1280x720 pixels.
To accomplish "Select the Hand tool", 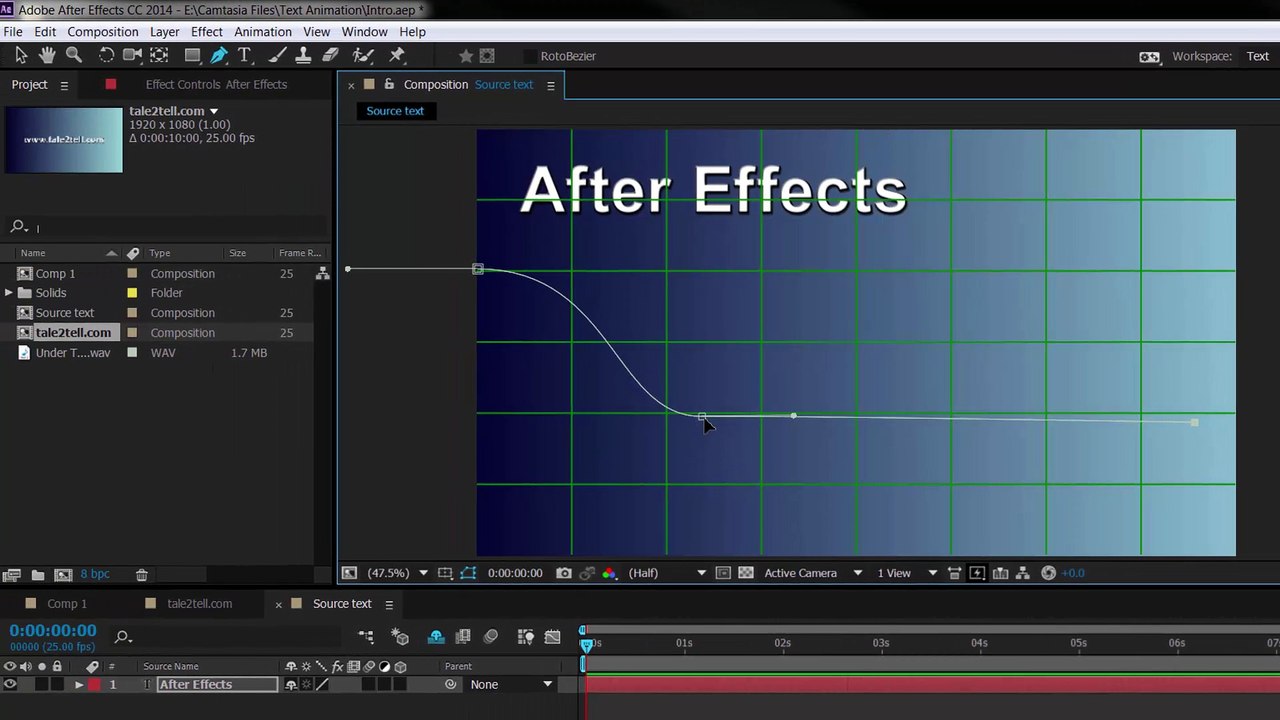I will coord(47,56).
